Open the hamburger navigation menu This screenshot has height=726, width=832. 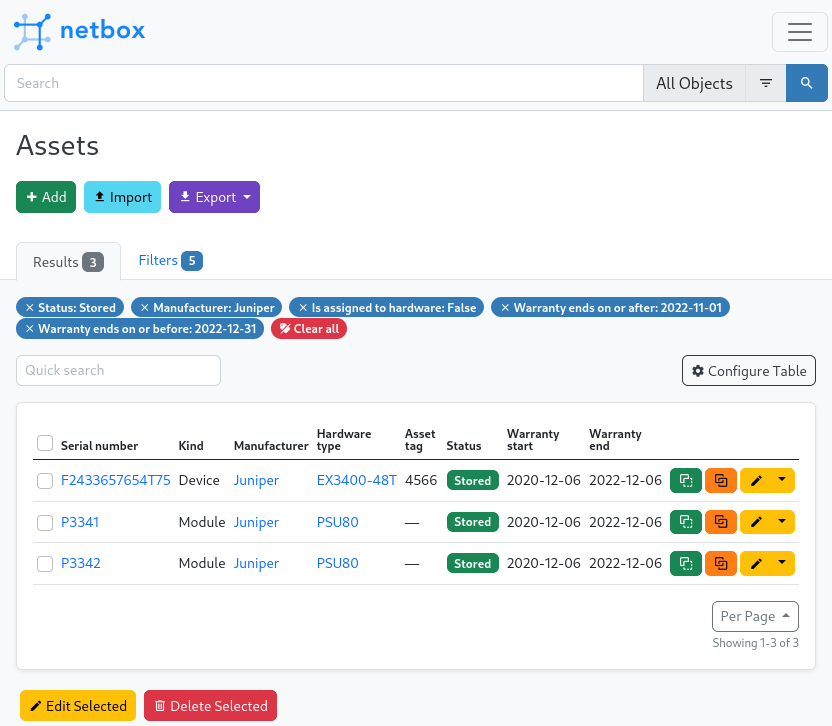(800, 32)
